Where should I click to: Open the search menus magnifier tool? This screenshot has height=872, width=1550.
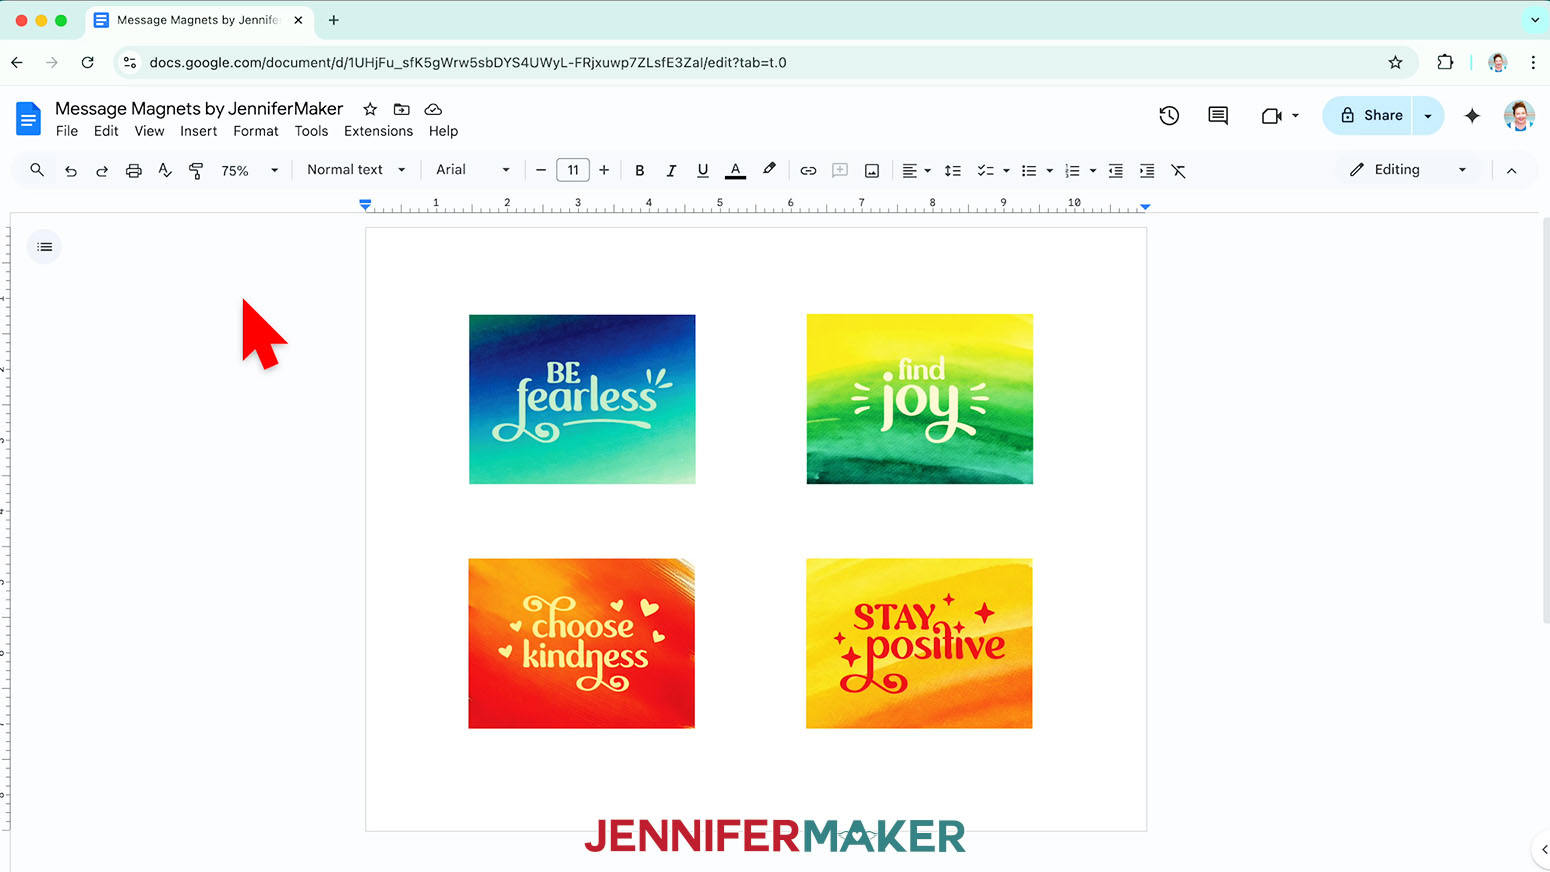pos(37,170)
